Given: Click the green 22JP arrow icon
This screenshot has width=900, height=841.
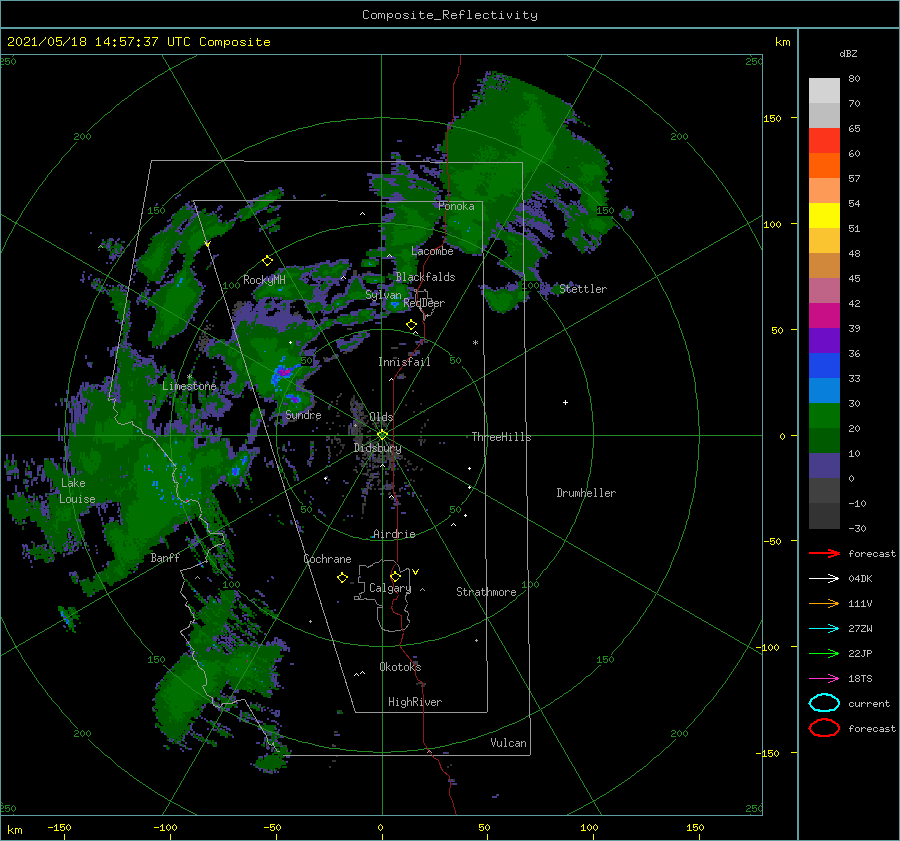Looking at the screenshot, I should click(824, 653).
